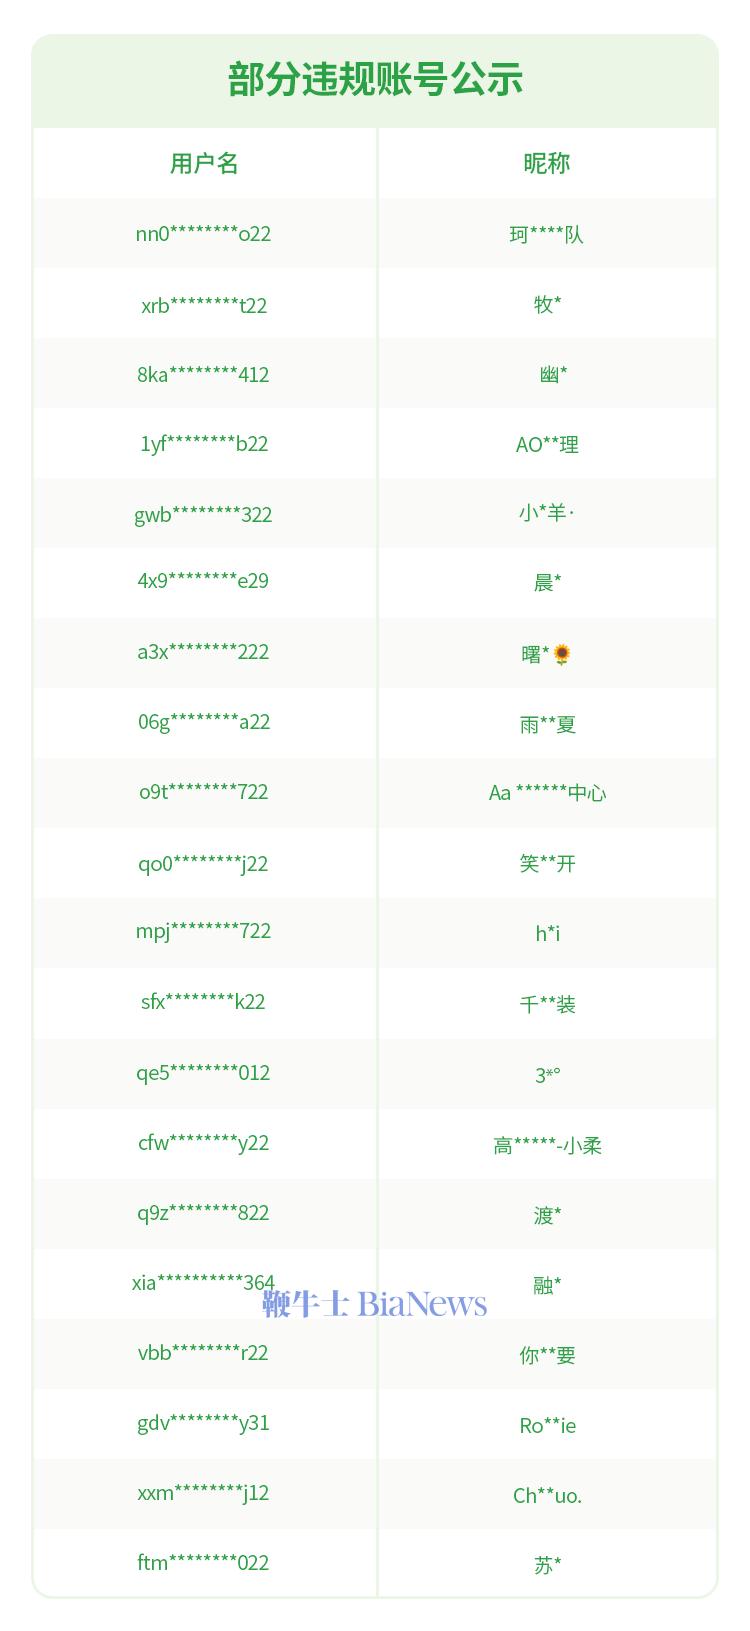This screenshot has width=750, height=1631.
Task: Select the 用户名 column header
Action: point(204,163)
